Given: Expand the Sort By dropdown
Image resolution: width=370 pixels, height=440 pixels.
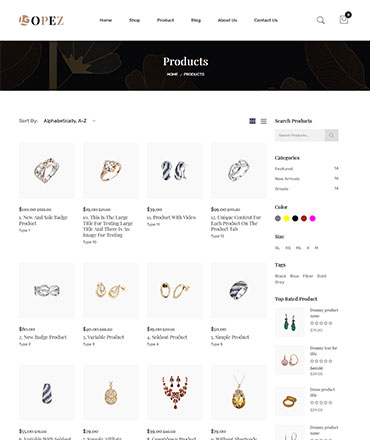Looking at the screenshot, I should (70, 121).
